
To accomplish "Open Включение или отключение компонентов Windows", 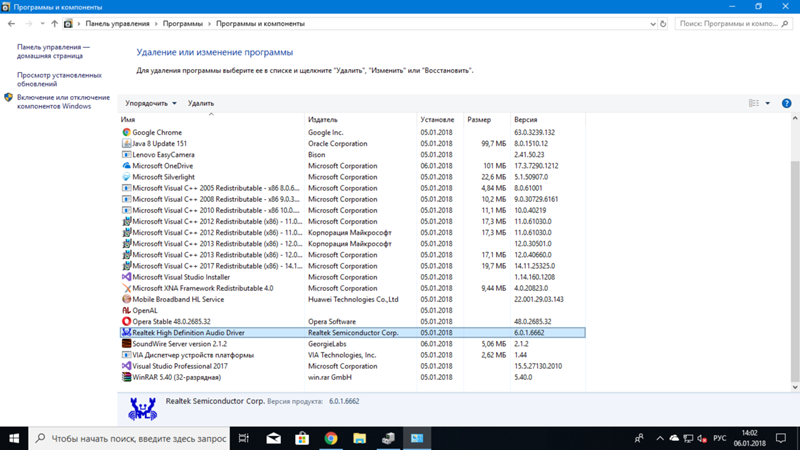I will click(63, 102).
